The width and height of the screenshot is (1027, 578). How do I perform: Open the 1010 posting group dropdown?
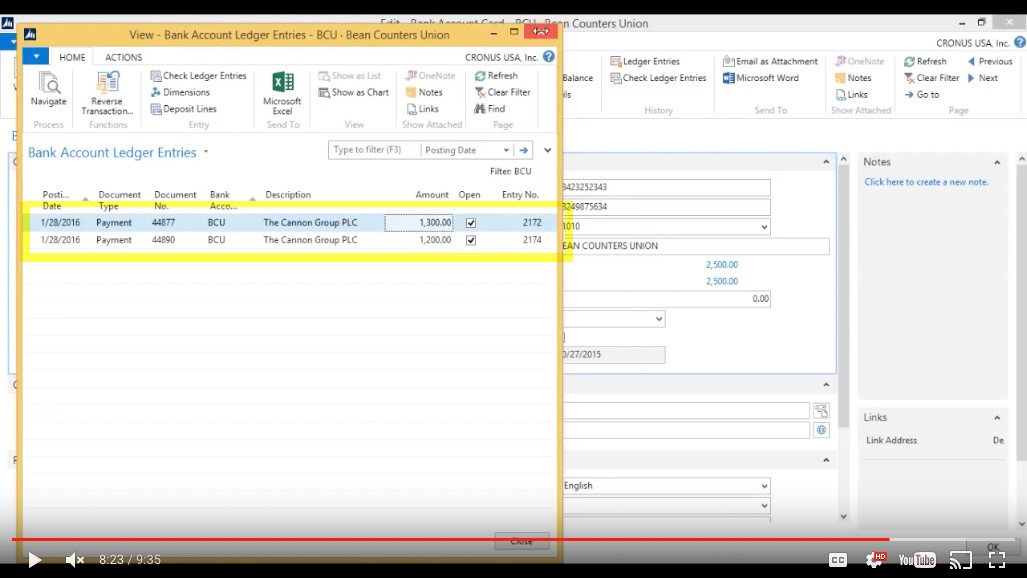764,227
